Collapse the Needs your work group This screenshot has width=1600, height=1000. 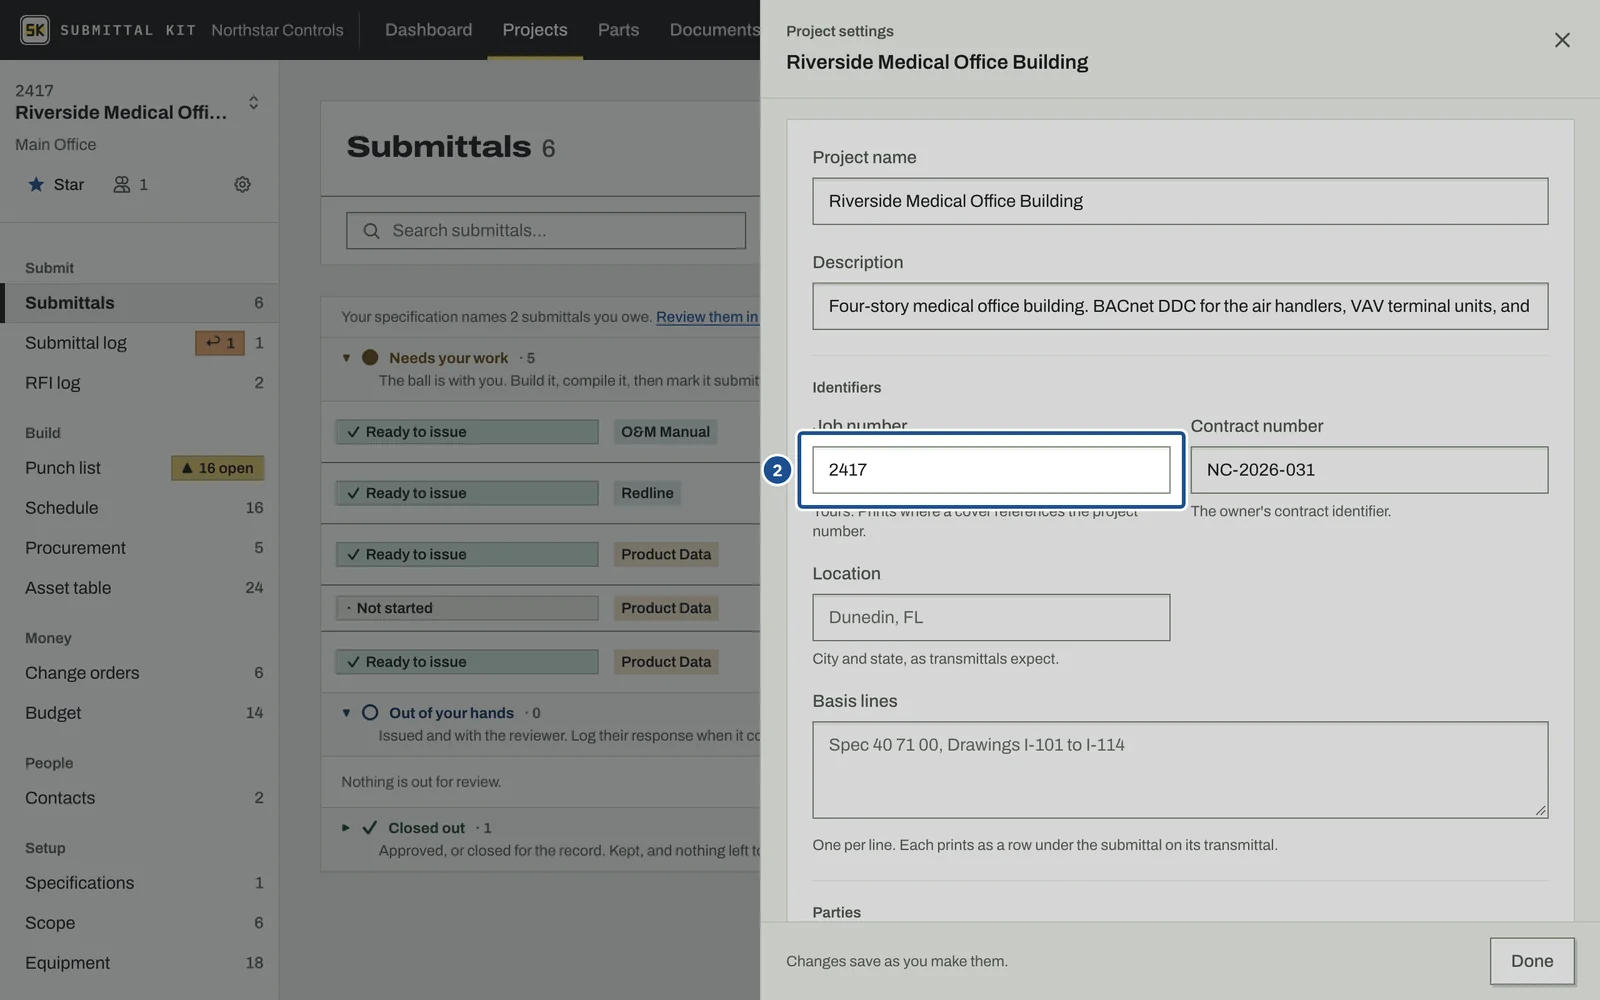click(346, 358)
